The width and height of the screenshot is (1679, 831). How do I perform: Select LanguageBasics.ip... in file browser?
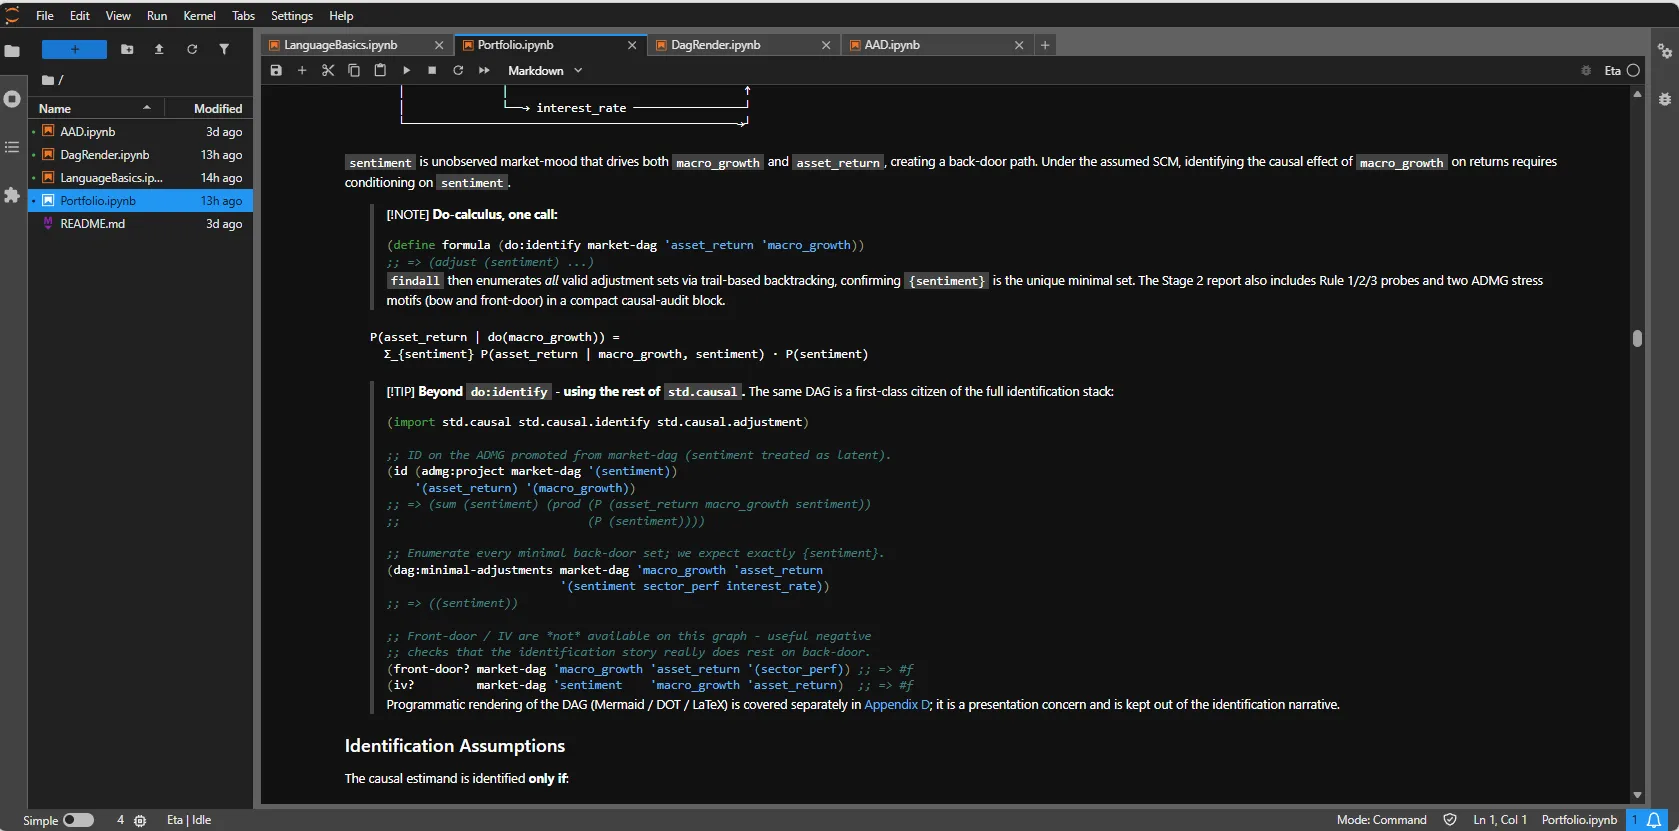(x=141, y=177)
